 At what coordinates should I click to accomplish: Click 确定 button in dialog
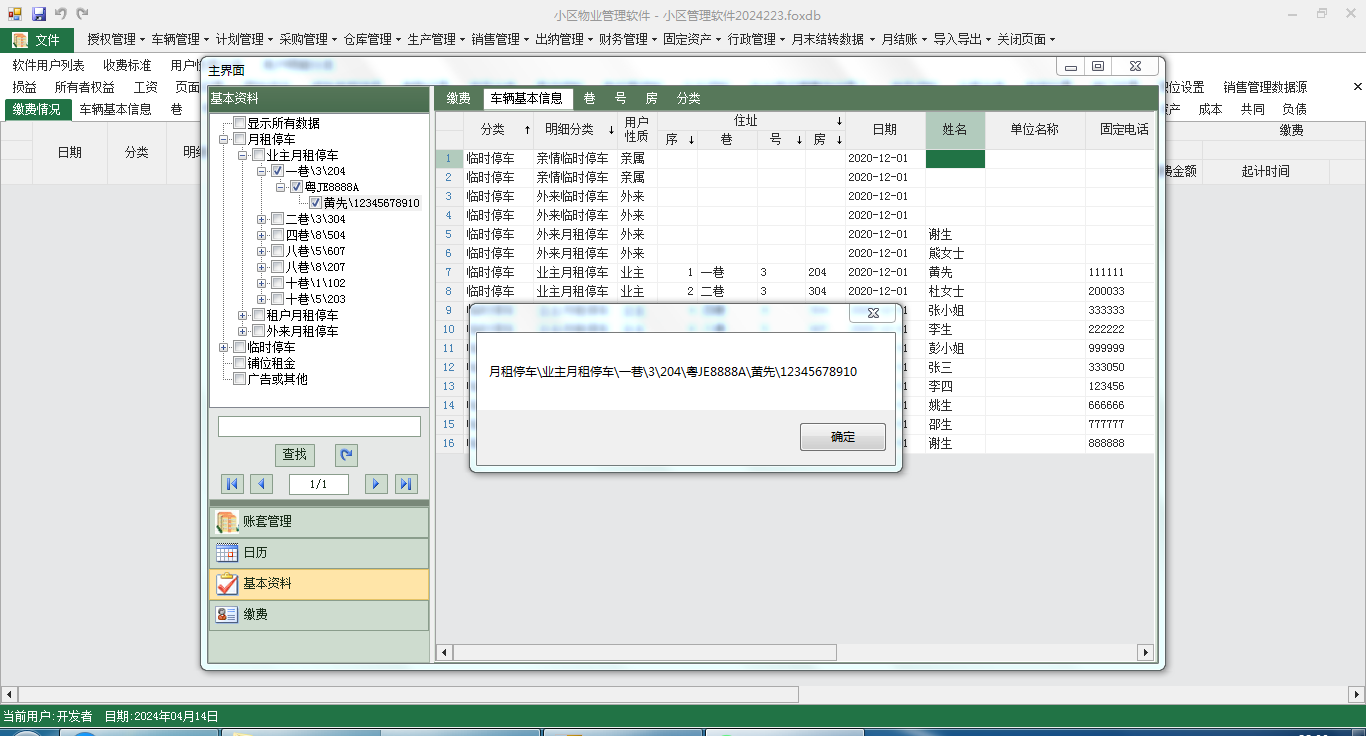(x=843, y=437)
